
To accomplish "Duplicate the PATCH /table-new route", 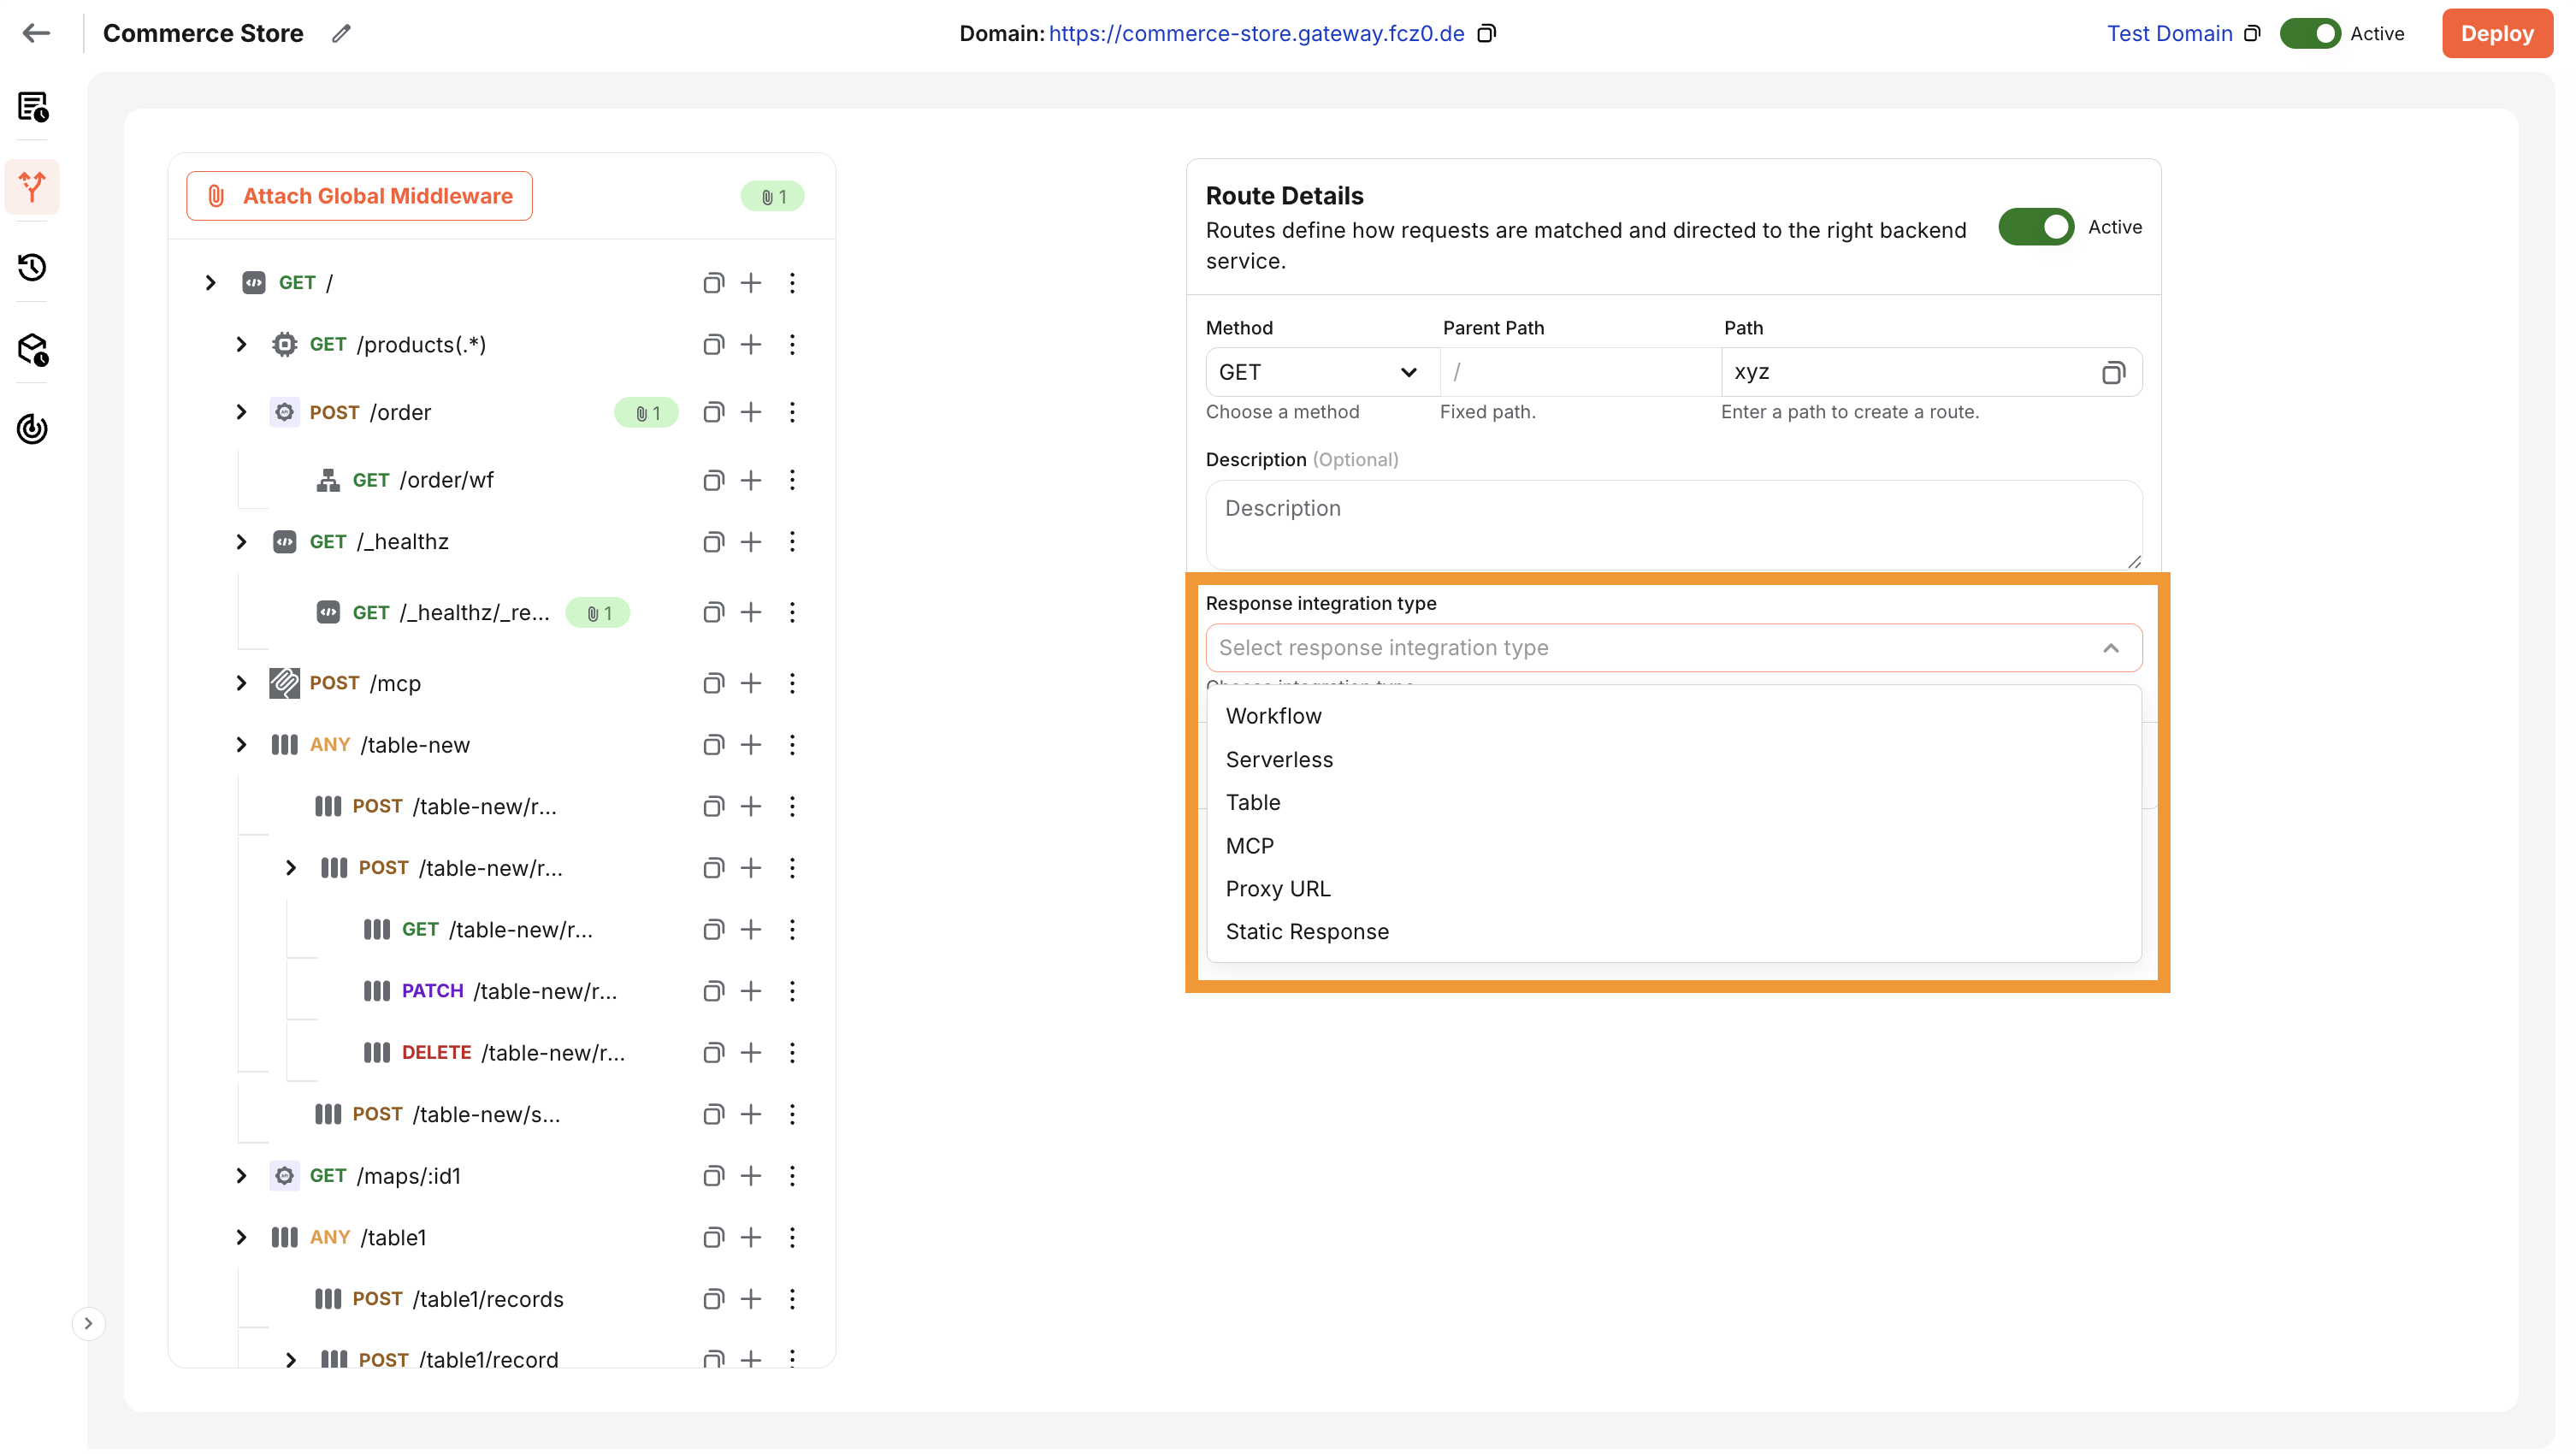I will coord(713,991).
